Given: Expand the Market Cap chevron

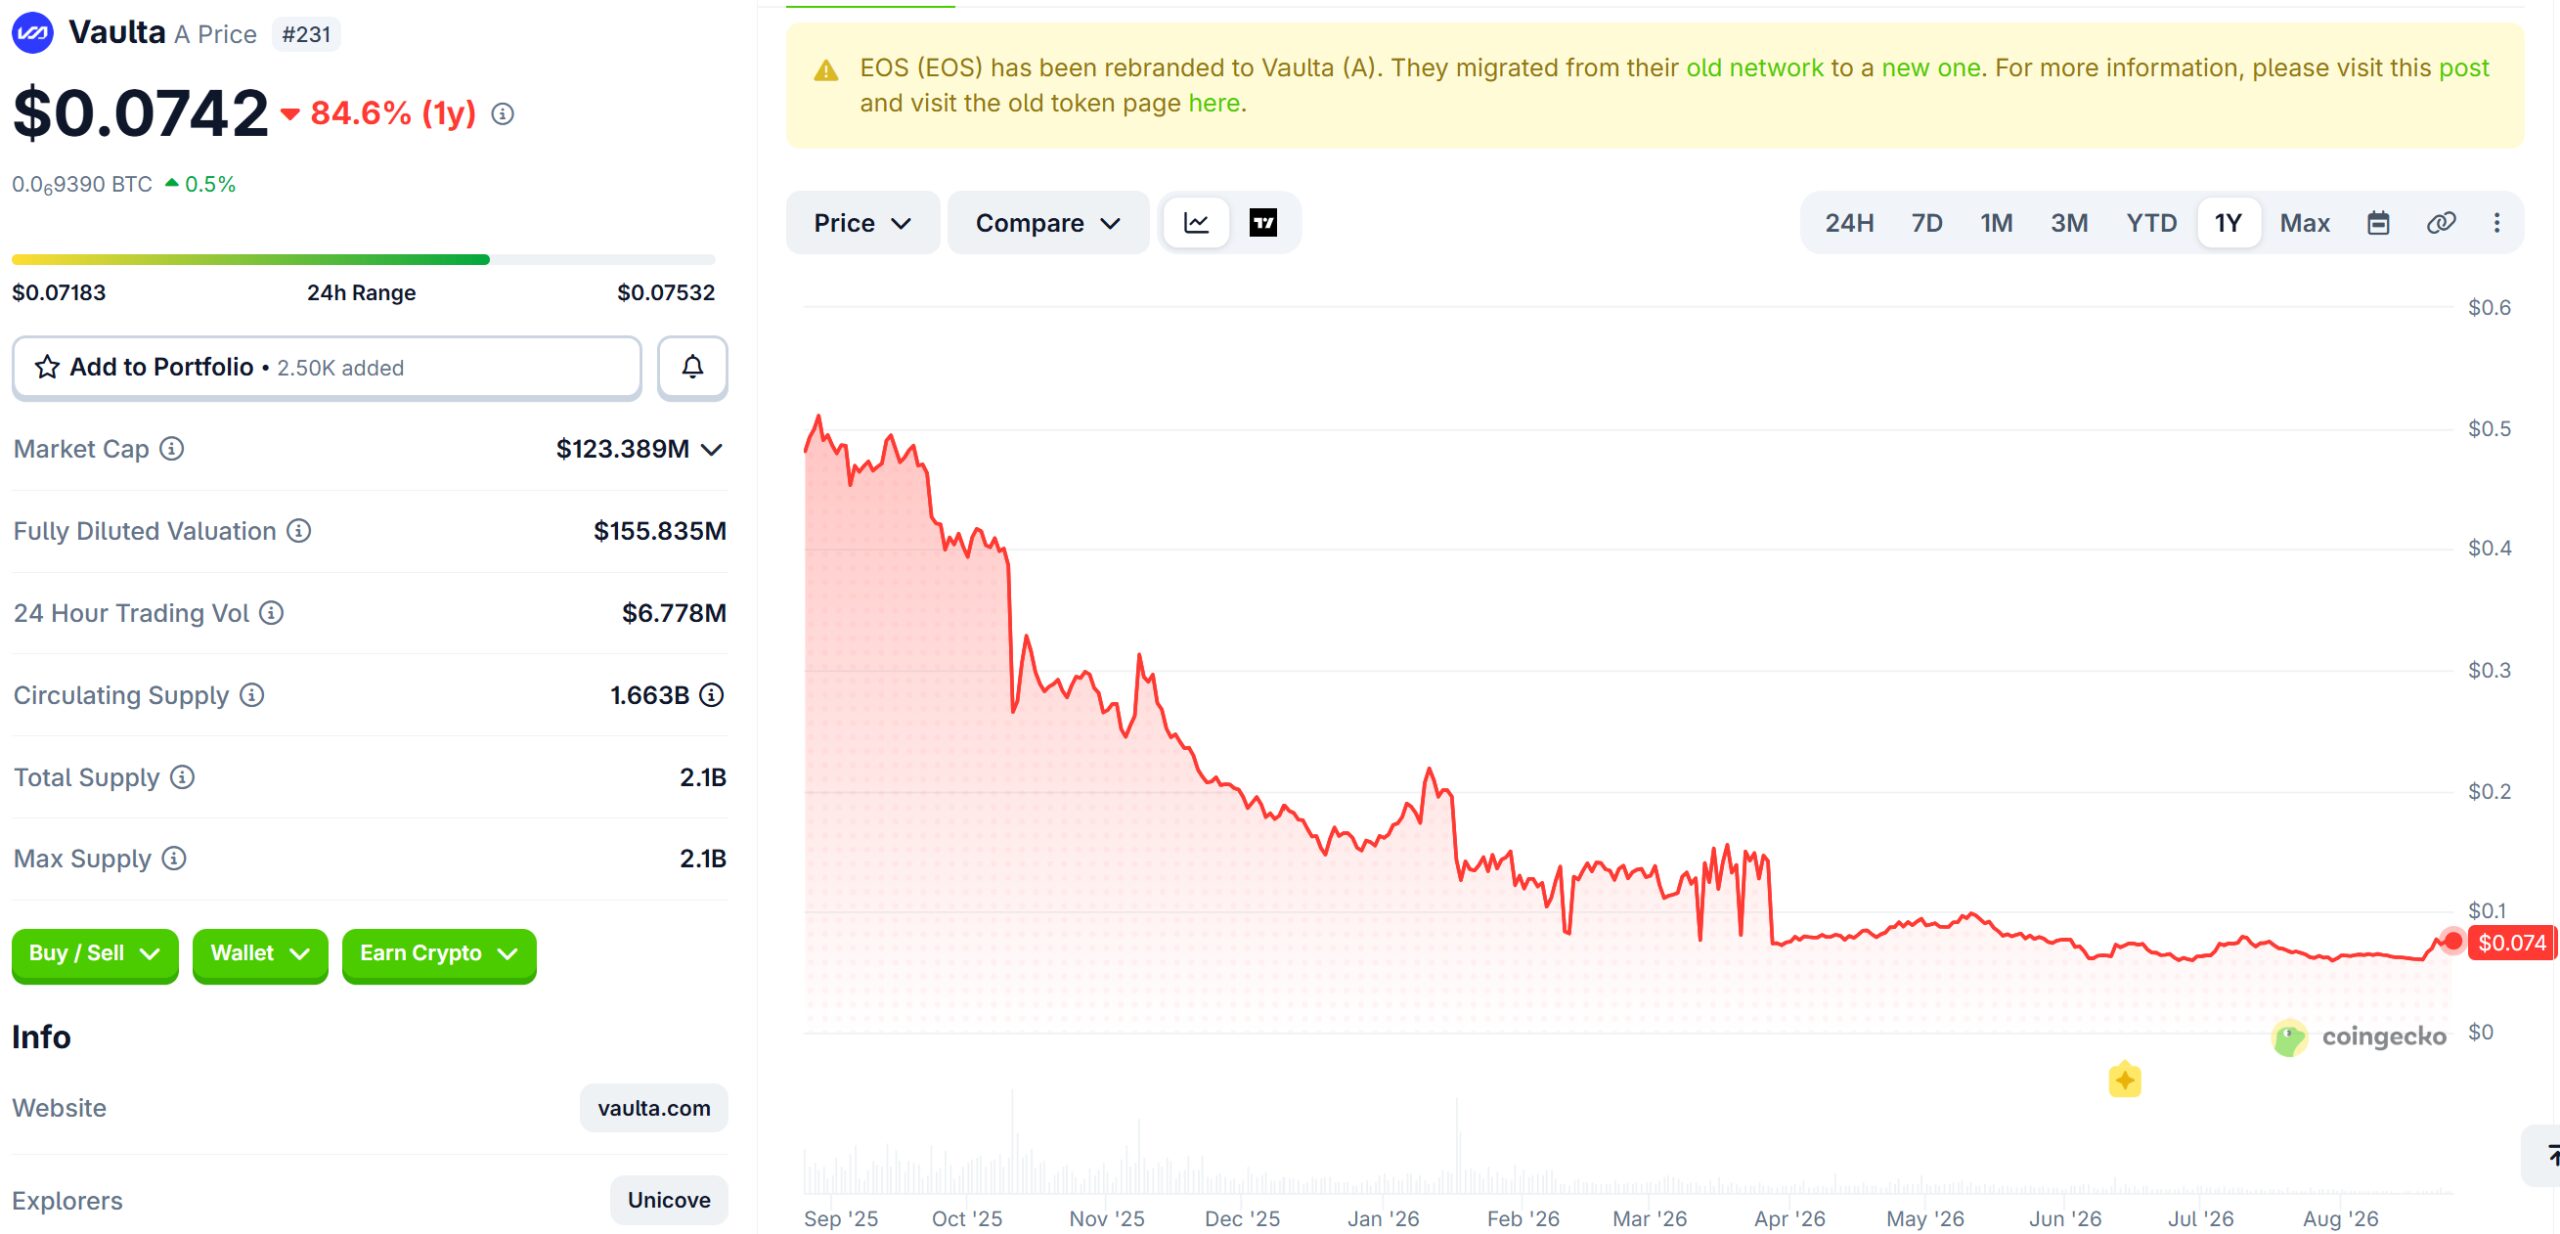Looking at the screenshot, I should [711, 450].
